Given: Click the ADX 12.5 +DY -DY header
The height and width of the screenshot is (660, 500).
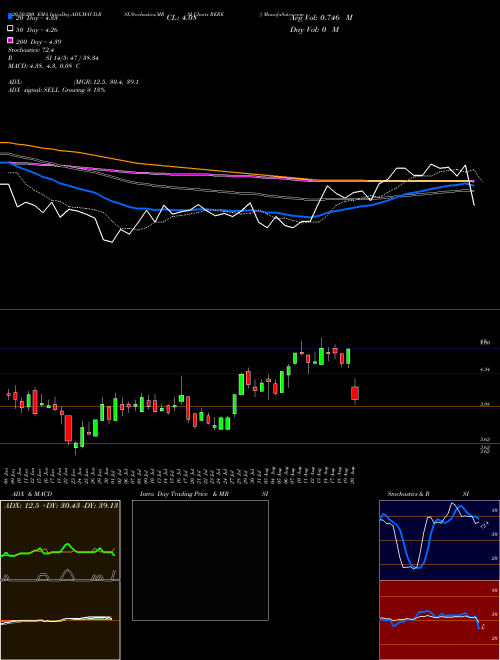Looking at the screenshot, I should pyautogui.click(x=61, y=505).
